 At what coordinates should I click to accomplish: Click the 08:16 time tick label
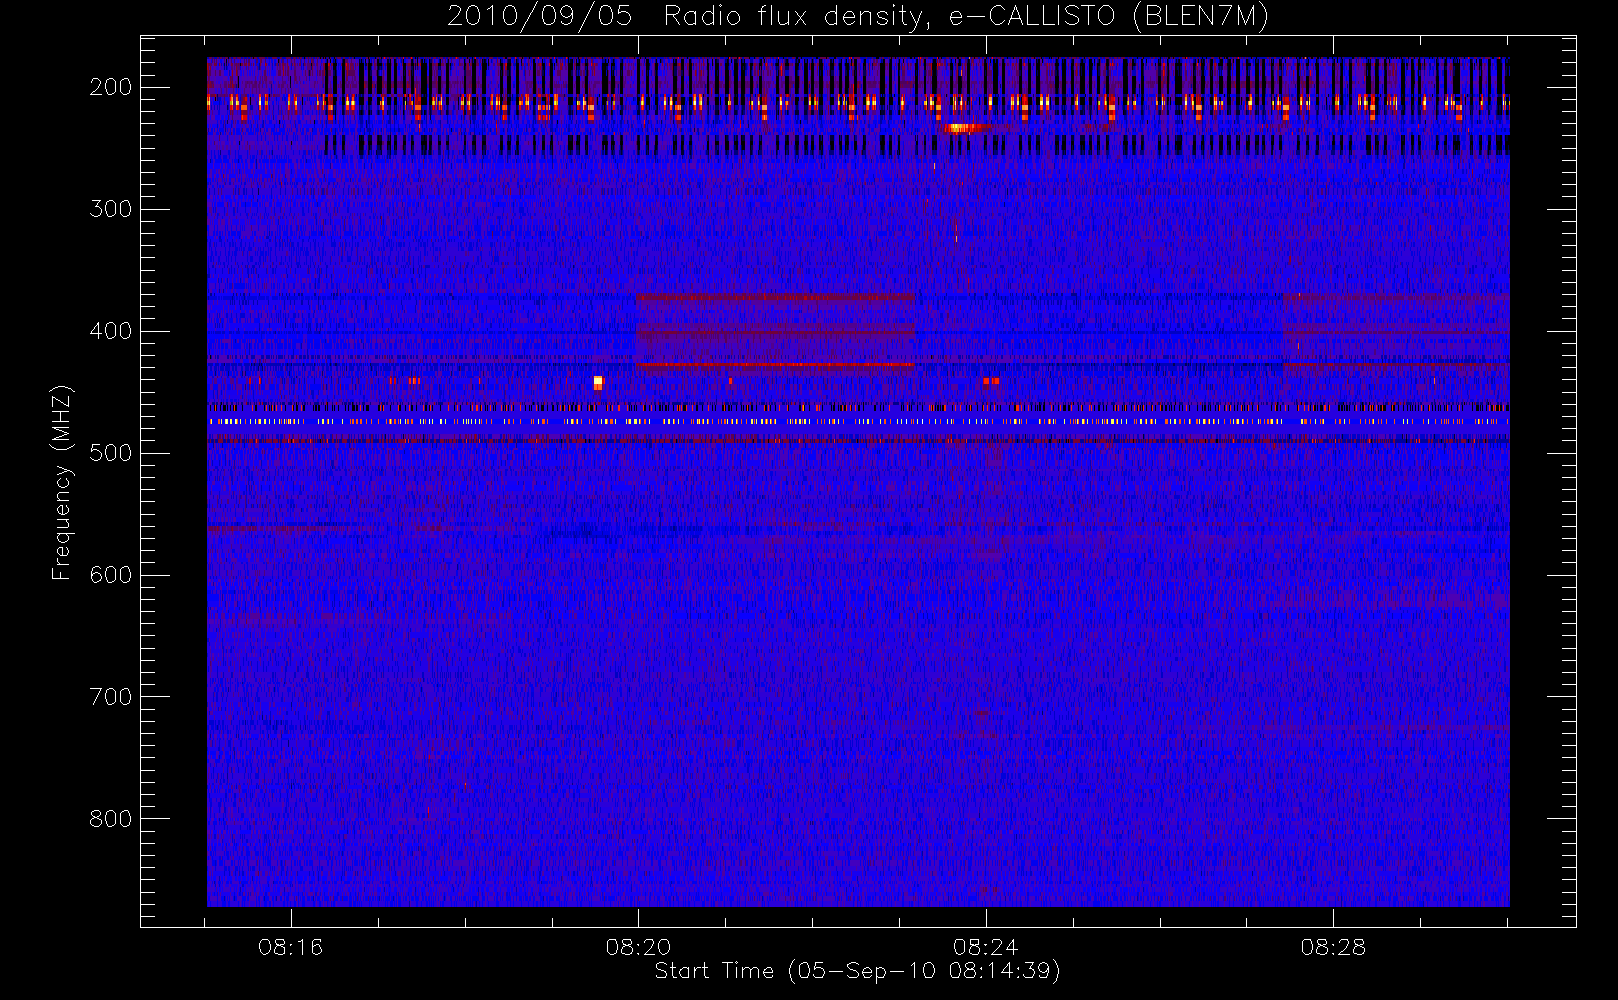click(x=290, y=947)
